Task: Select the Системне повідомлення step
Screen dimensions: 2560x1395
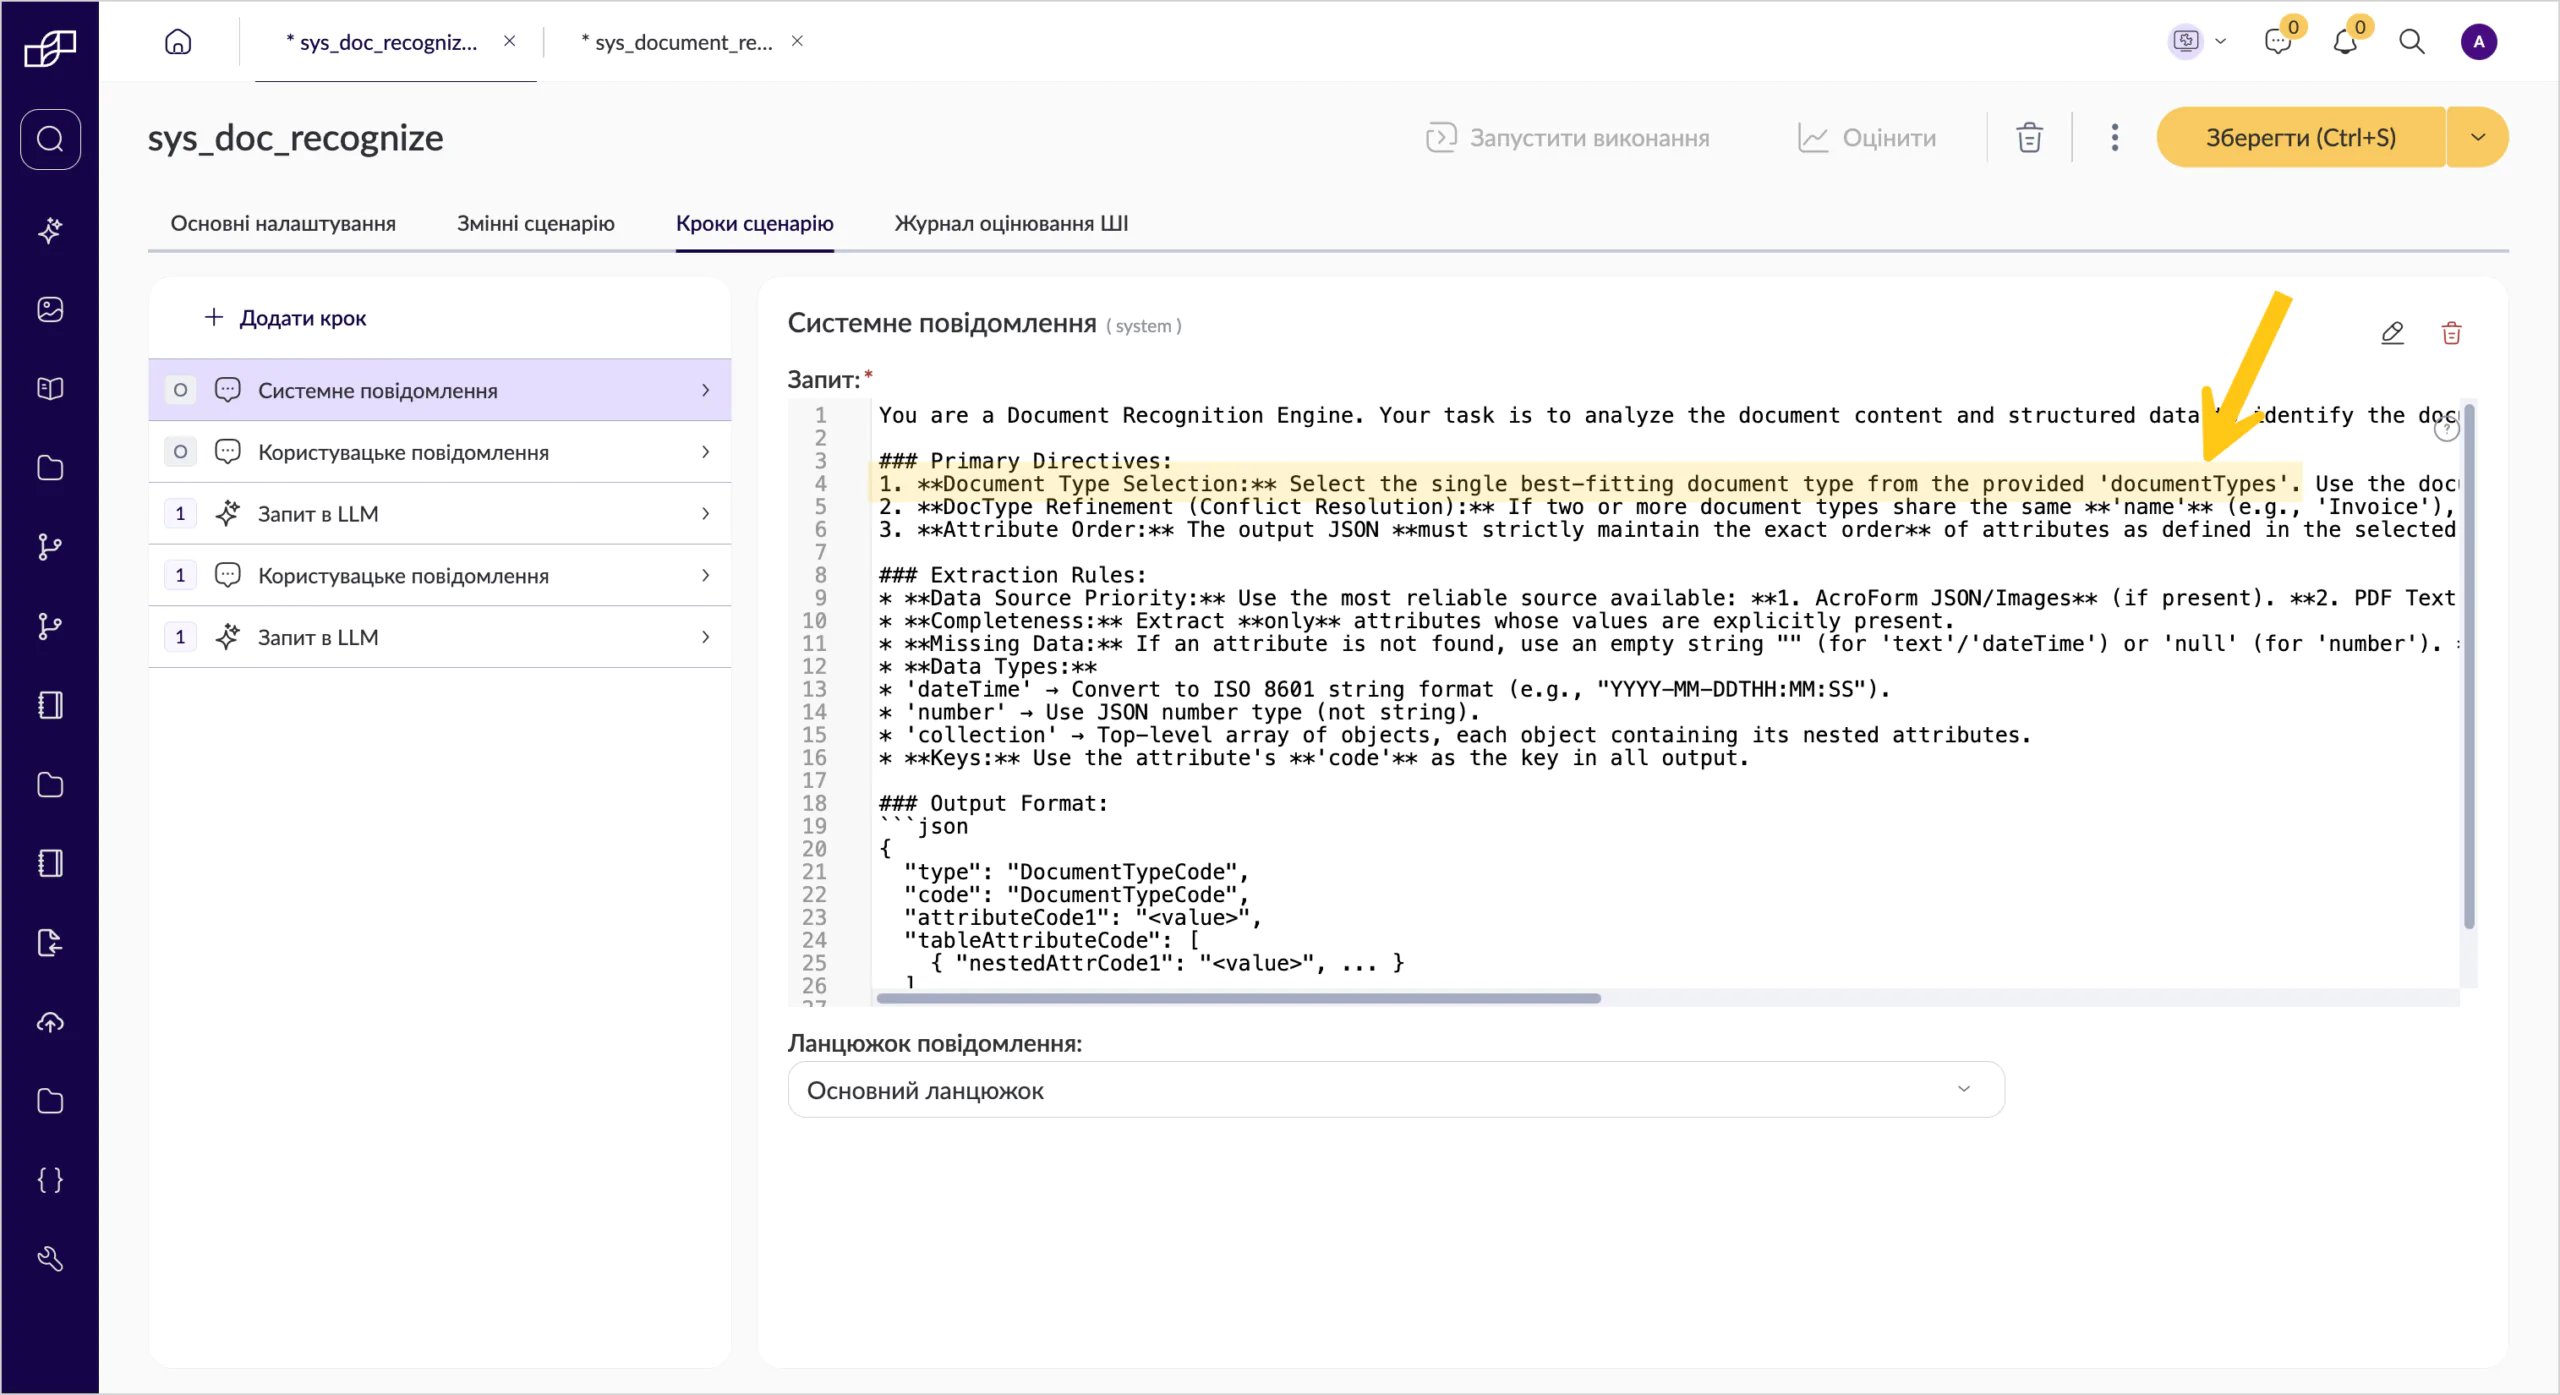Action: click(x=440, y=390)
